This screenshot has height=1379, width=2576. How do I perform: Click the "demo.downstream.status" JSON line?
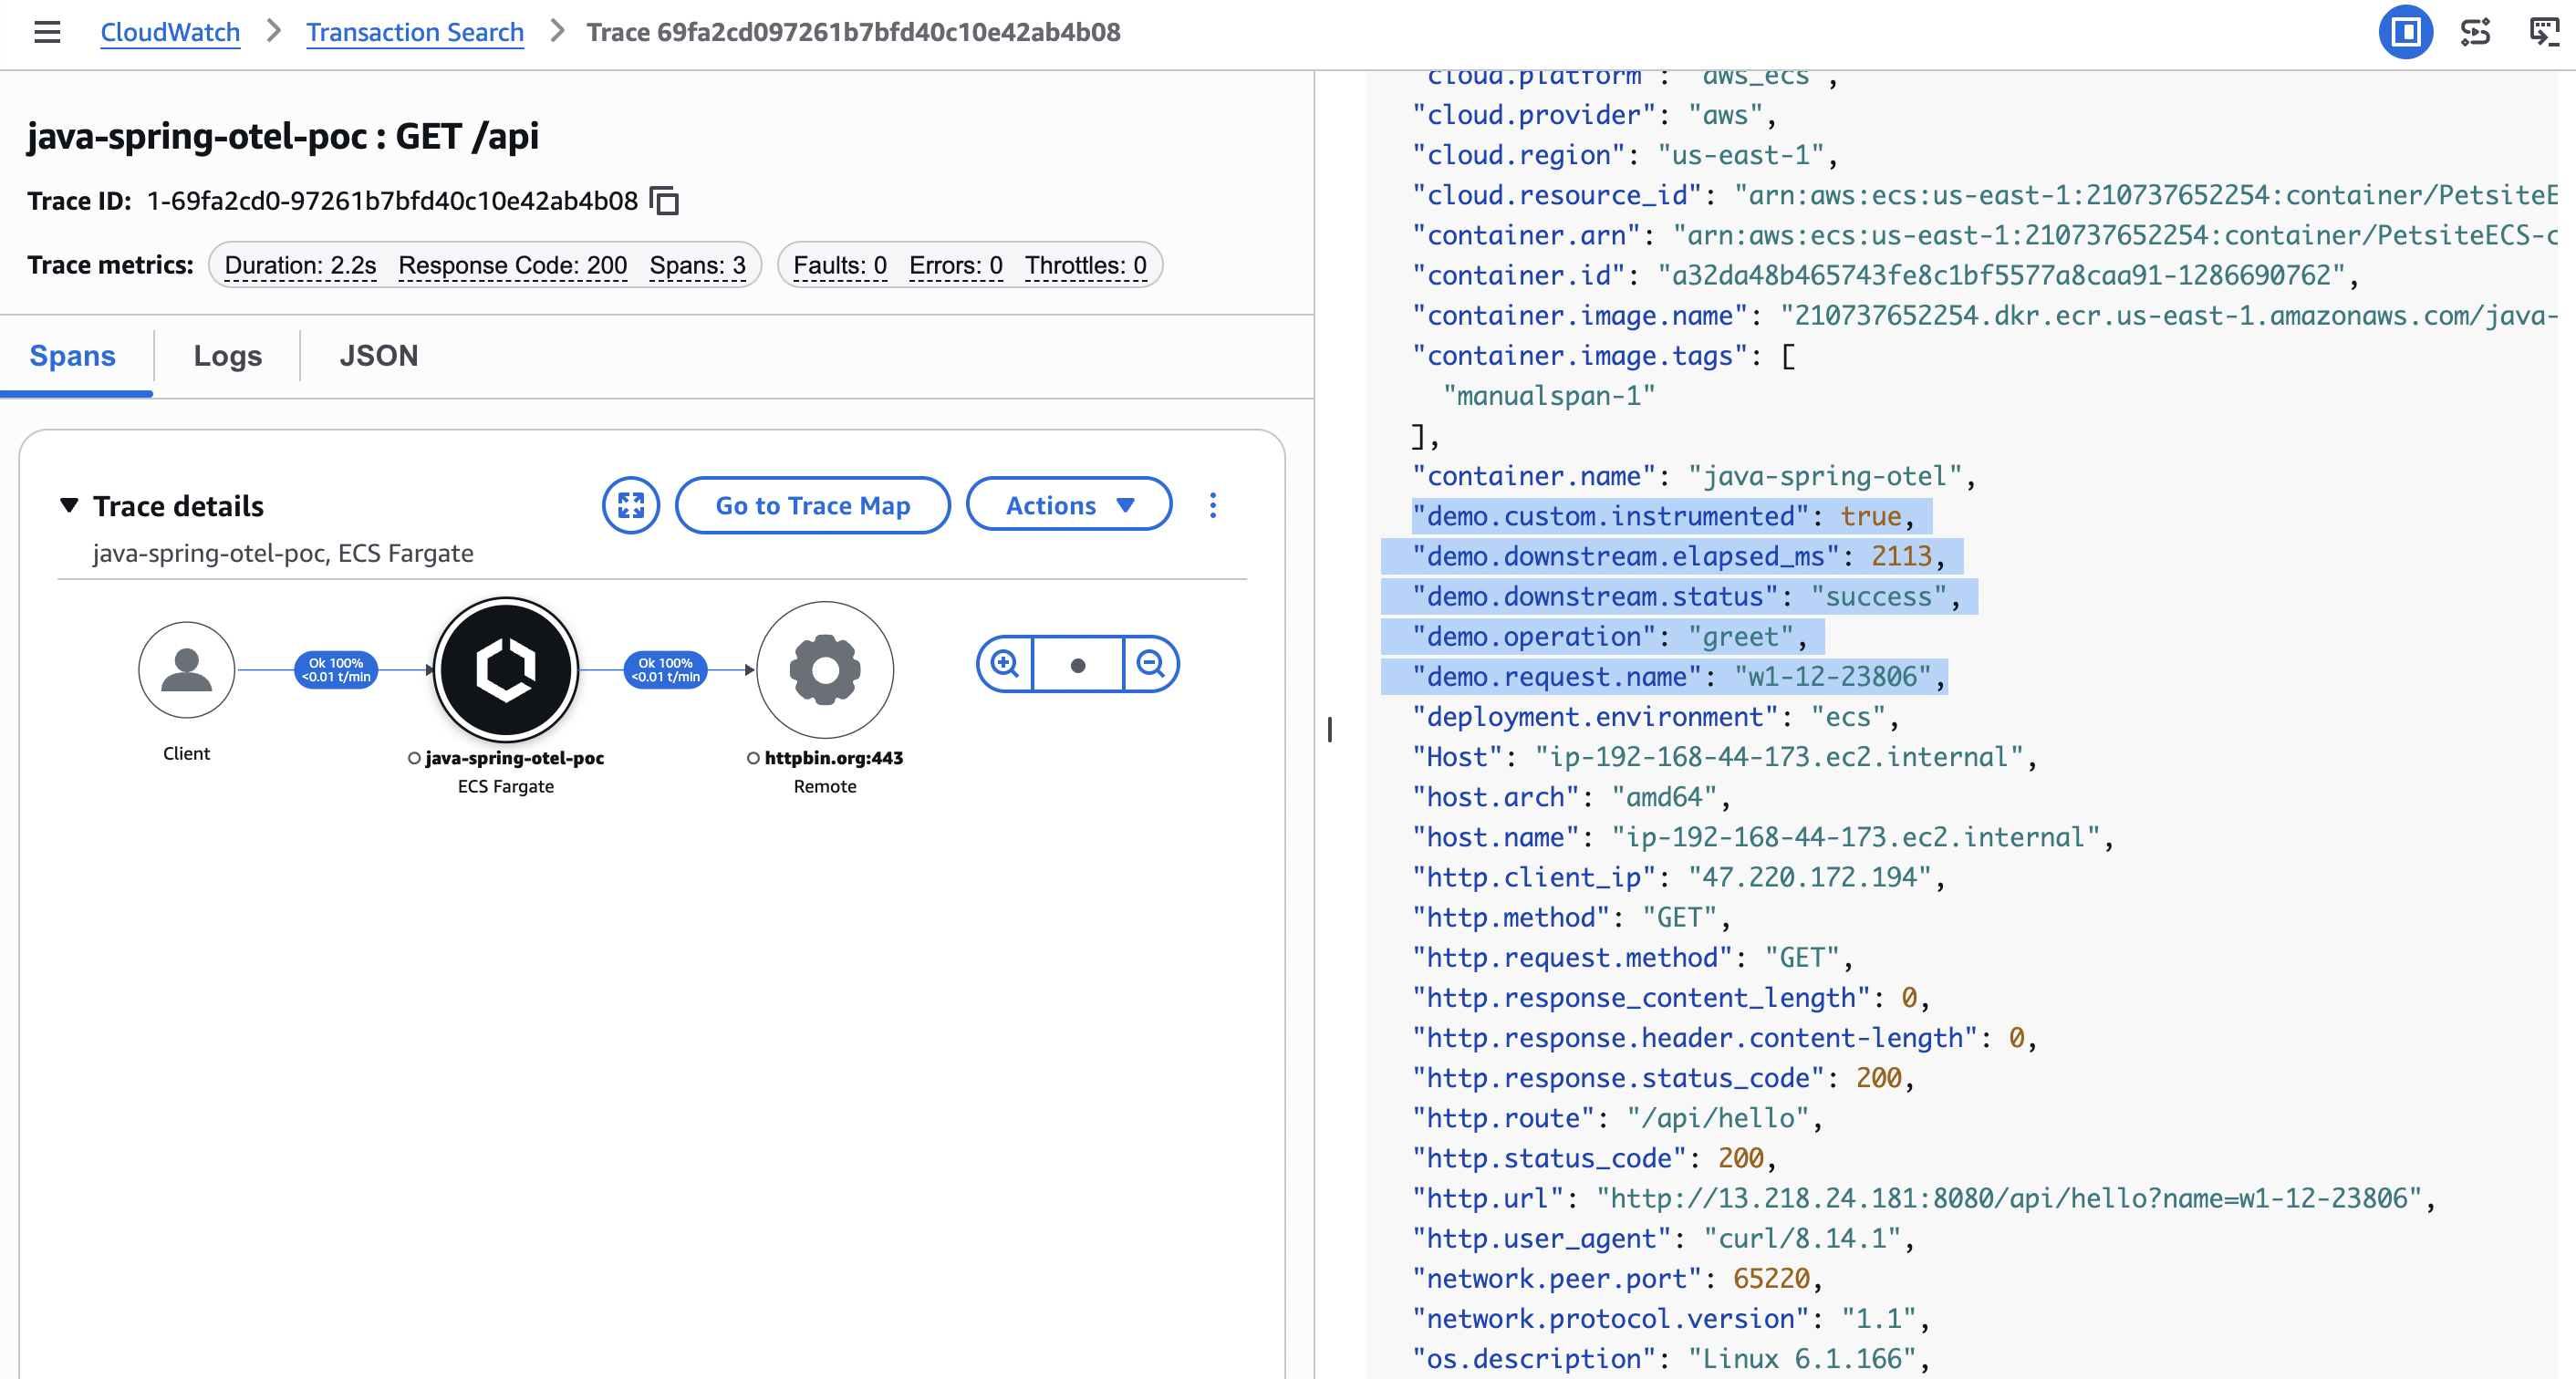1686,596
